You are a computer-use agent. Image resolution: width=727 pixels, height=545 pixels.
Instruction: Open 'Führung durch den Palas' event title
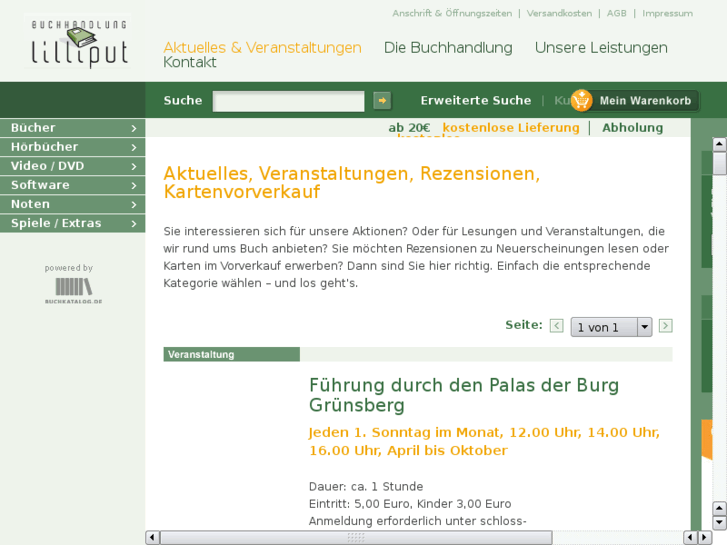coord(464,395)
